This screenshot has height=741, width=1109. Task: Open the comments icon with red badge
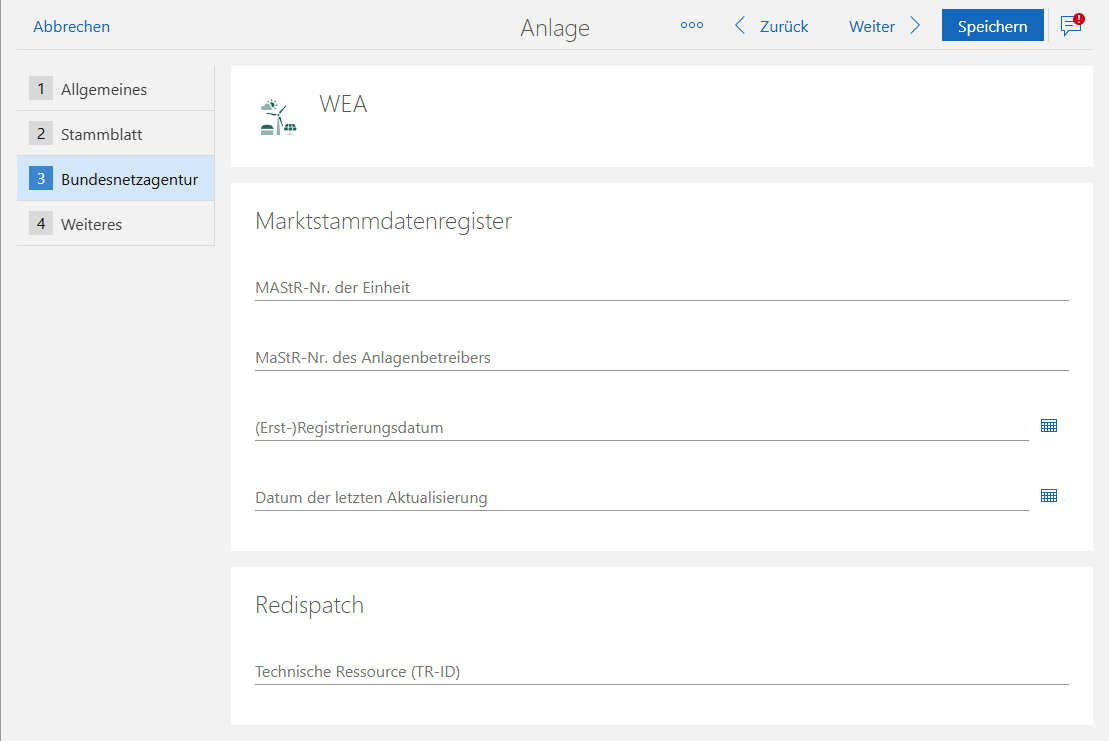[x=1069, y=25]
